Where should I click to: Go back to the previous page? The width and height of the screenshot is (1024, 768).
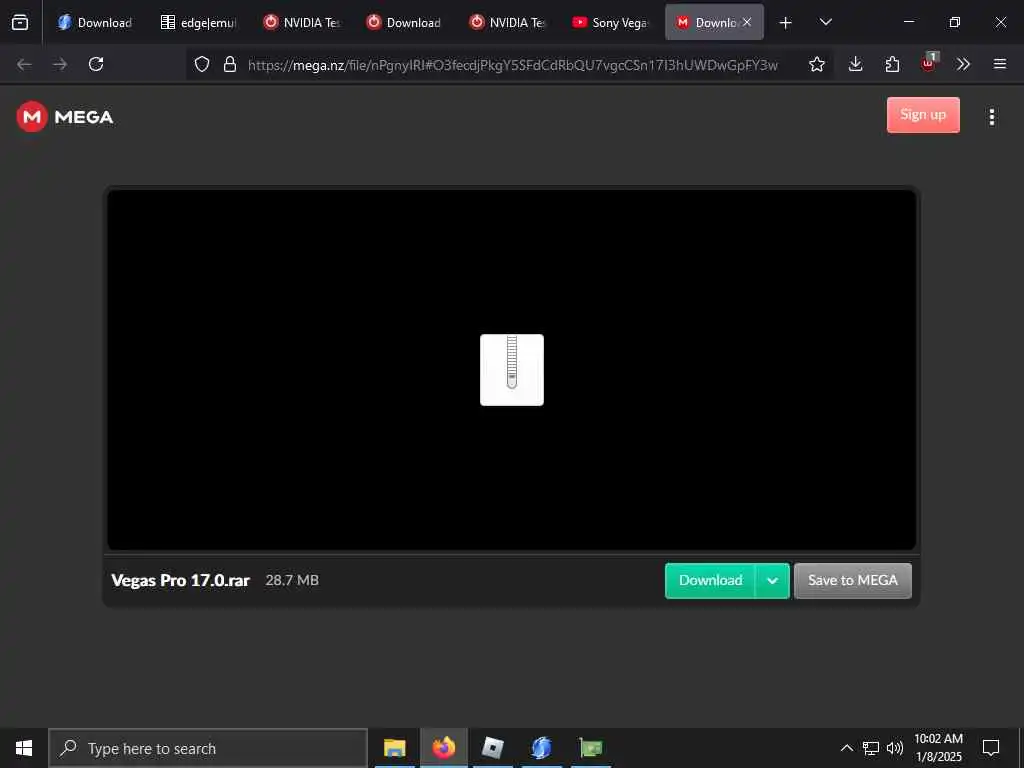24,64
